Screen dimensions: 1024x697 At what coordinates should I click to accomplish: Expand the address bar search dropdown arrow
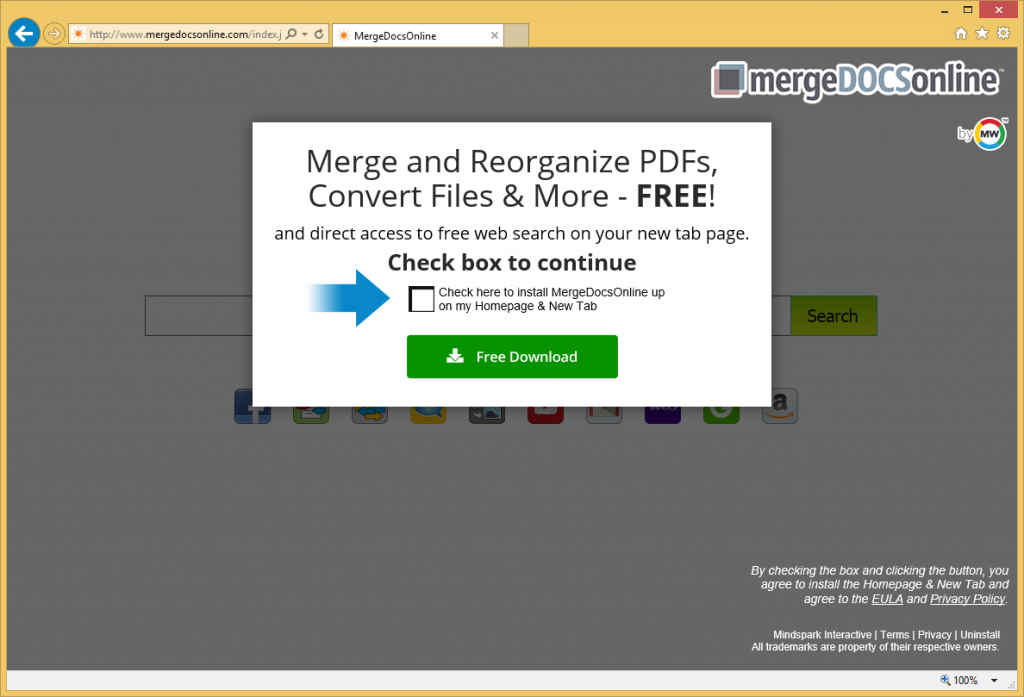coord(304,34)
